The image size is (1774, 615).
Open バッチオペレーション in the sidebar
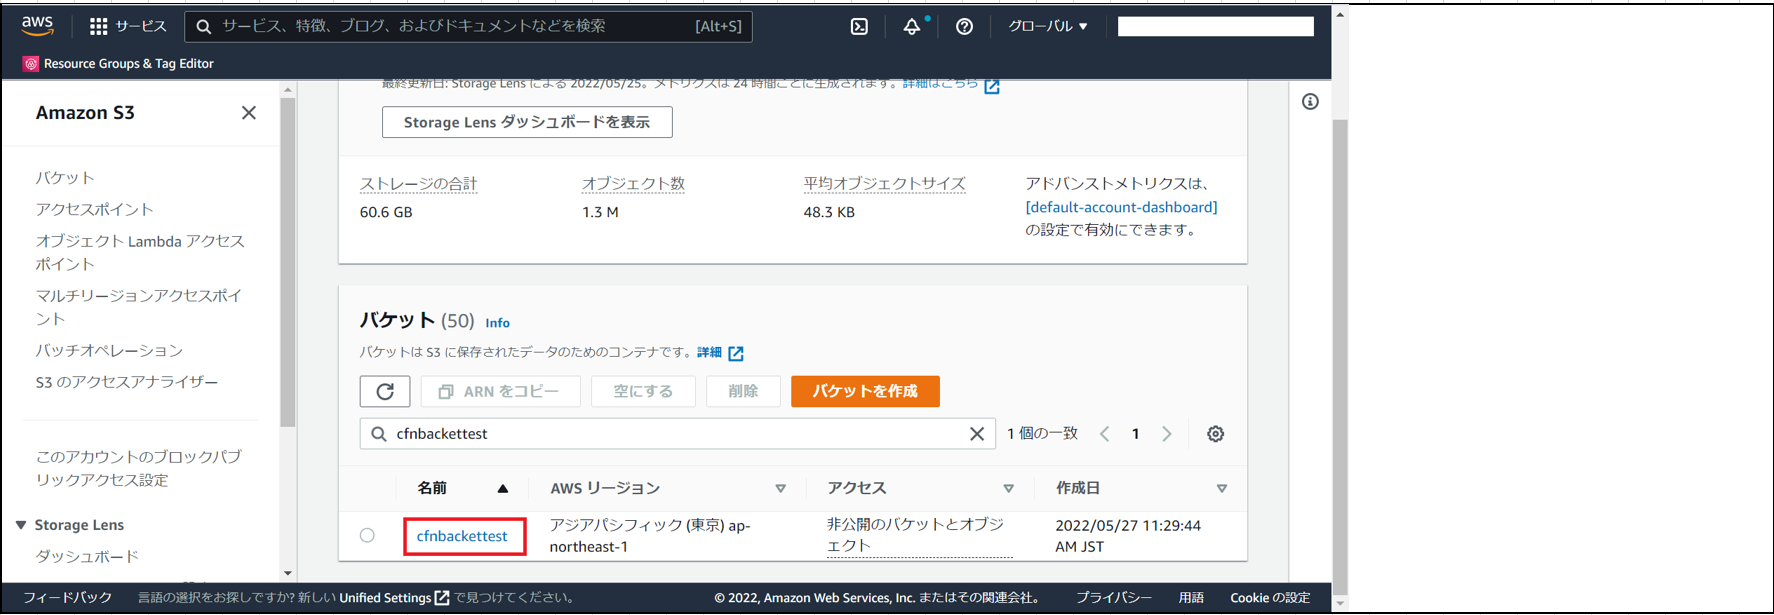click(x=109, y=350)
